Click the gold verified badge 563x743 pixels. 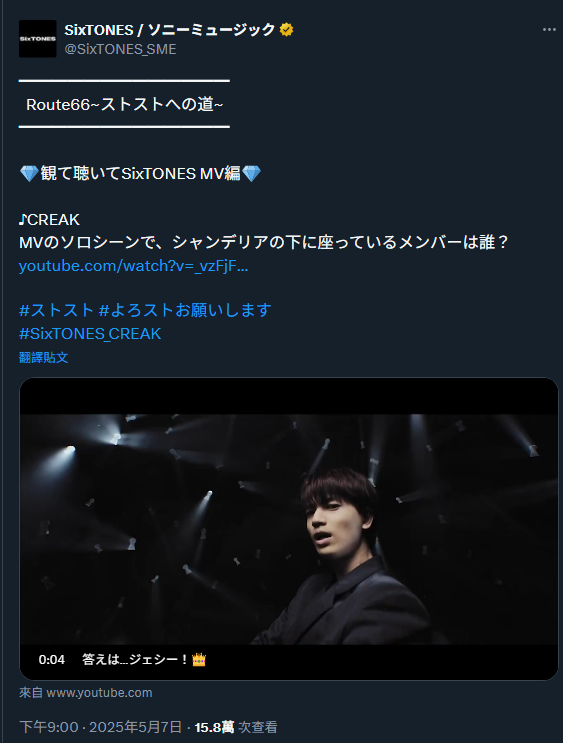tap(286, 30)
